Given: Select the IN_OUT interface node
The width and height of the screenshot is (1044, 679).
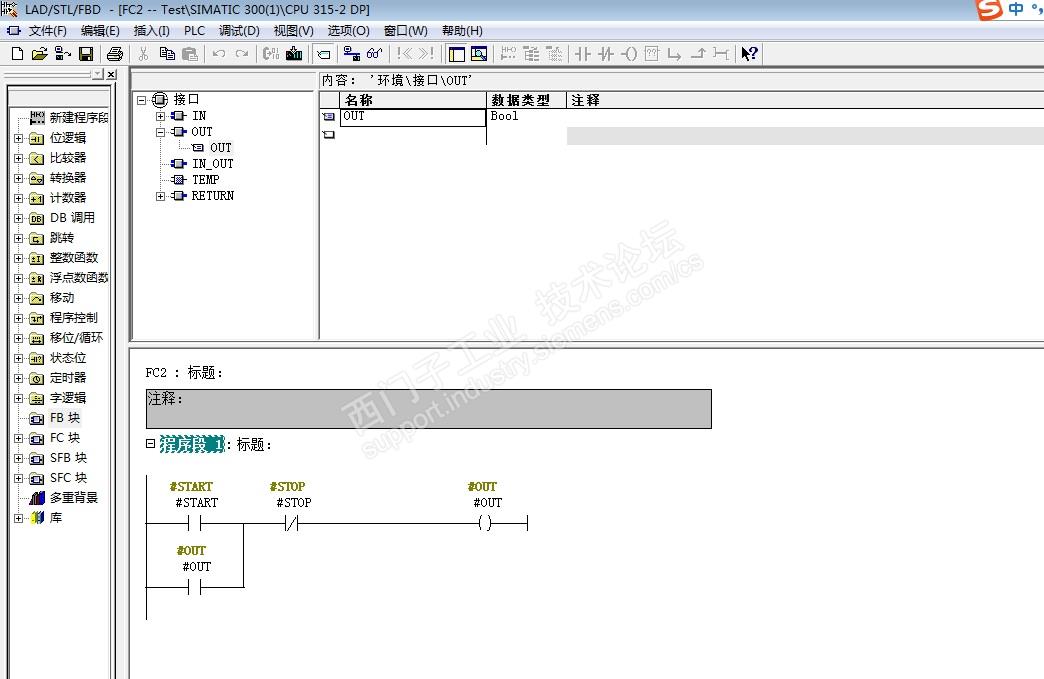Looking at the screenshot, I should (x=212, y=164).
